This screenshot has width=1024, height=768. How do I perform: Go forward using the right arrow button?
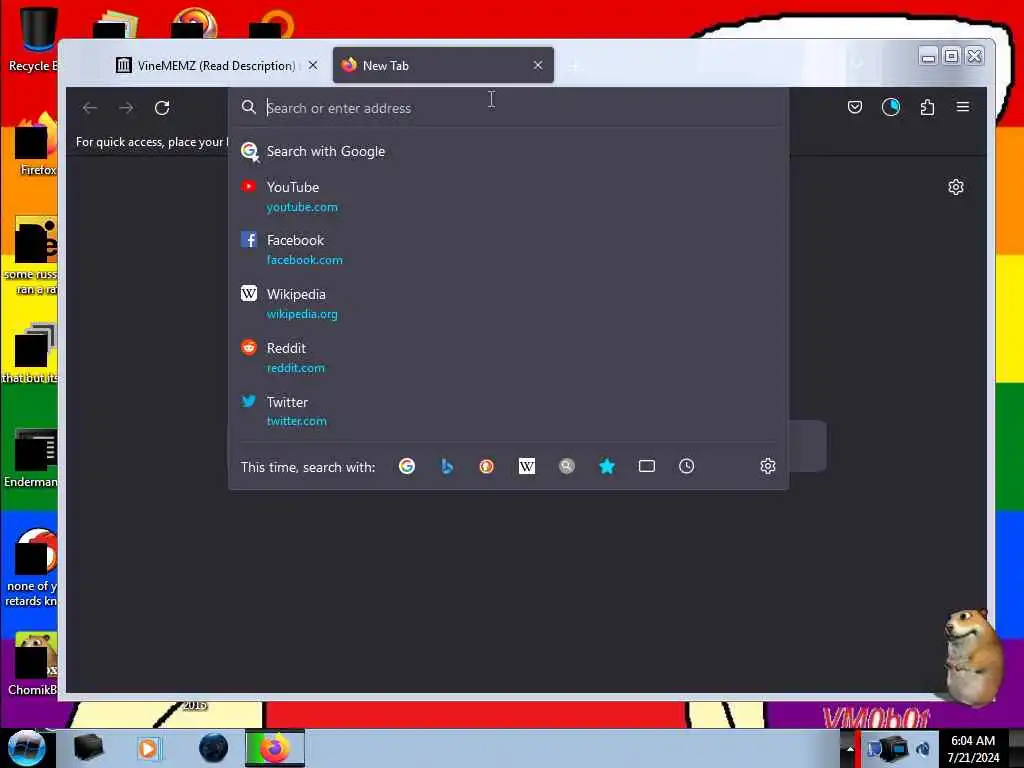tap(126, 108)
